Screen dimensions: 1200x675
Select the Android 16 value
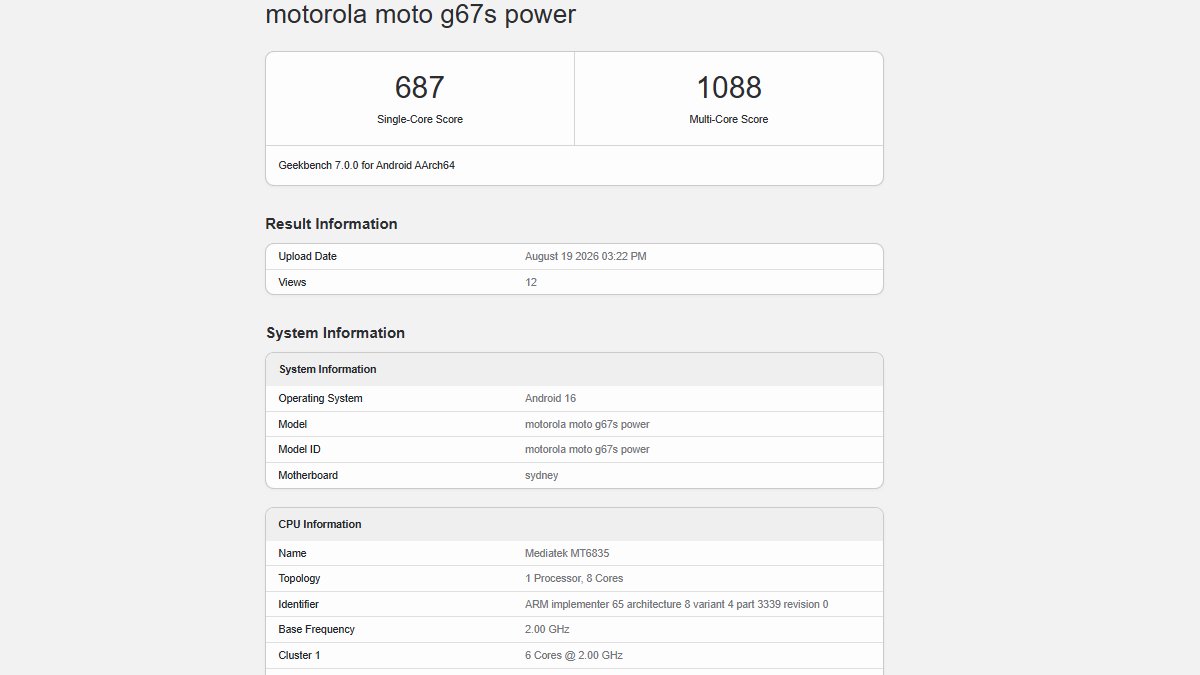(x=550, y=398)
